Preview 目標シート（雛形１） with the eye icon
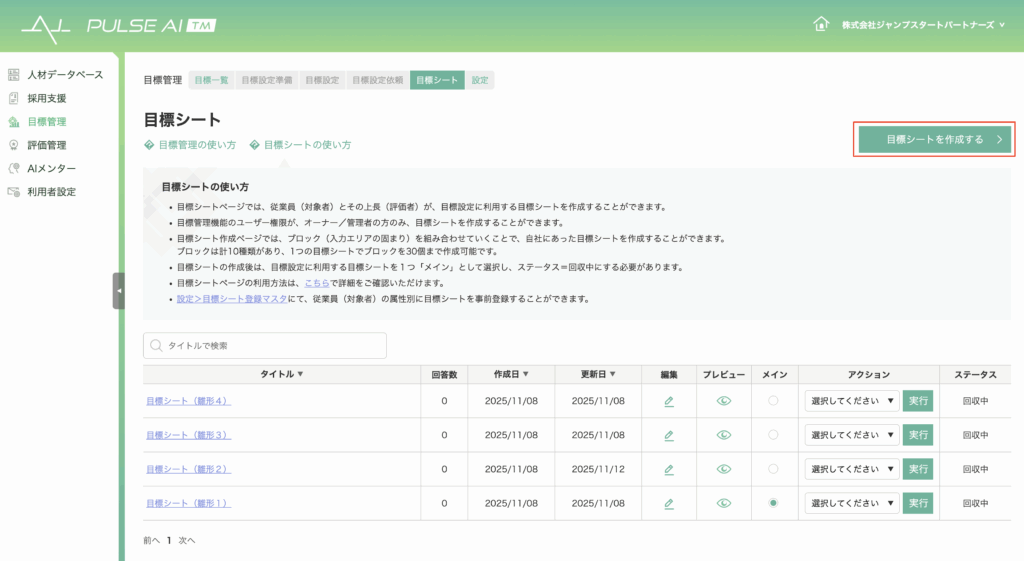Viewport: 1024px width, 561px height. click(x=724, y=503)
